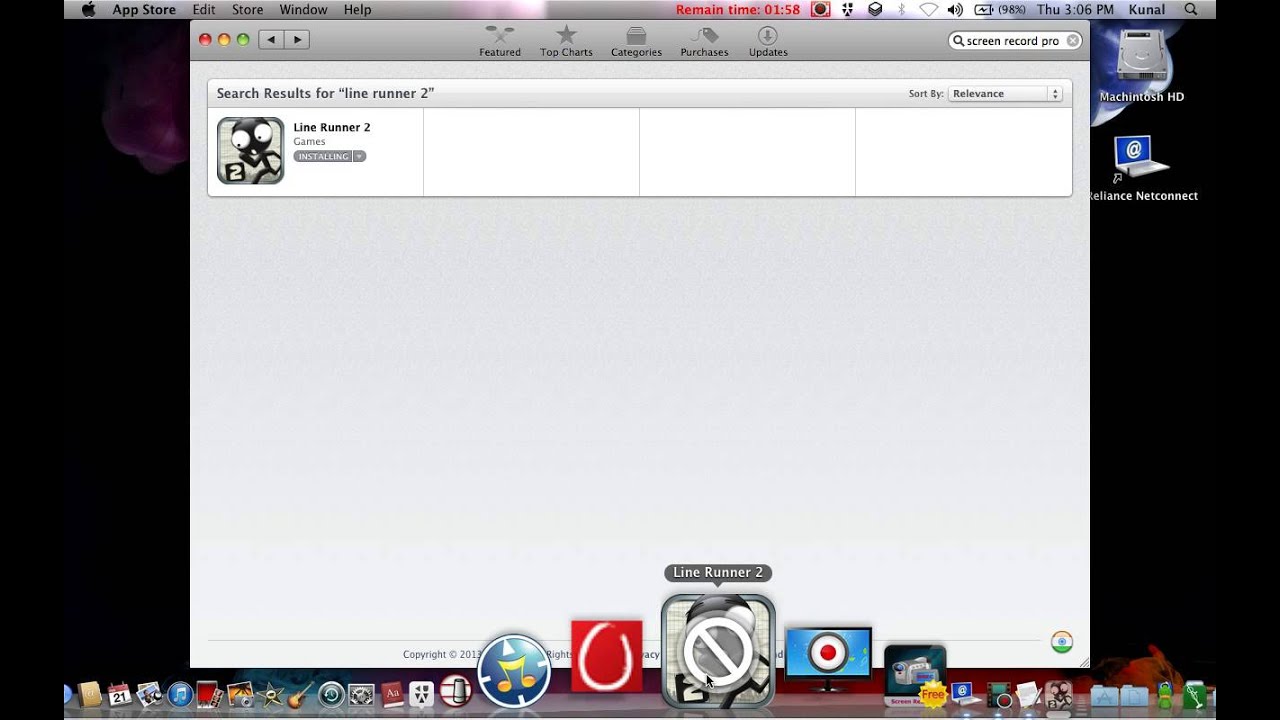Click the clock showing Thu 3:06 PM
The height and width of the screenshot is (720, 1280).
(x=1075, y=9)
